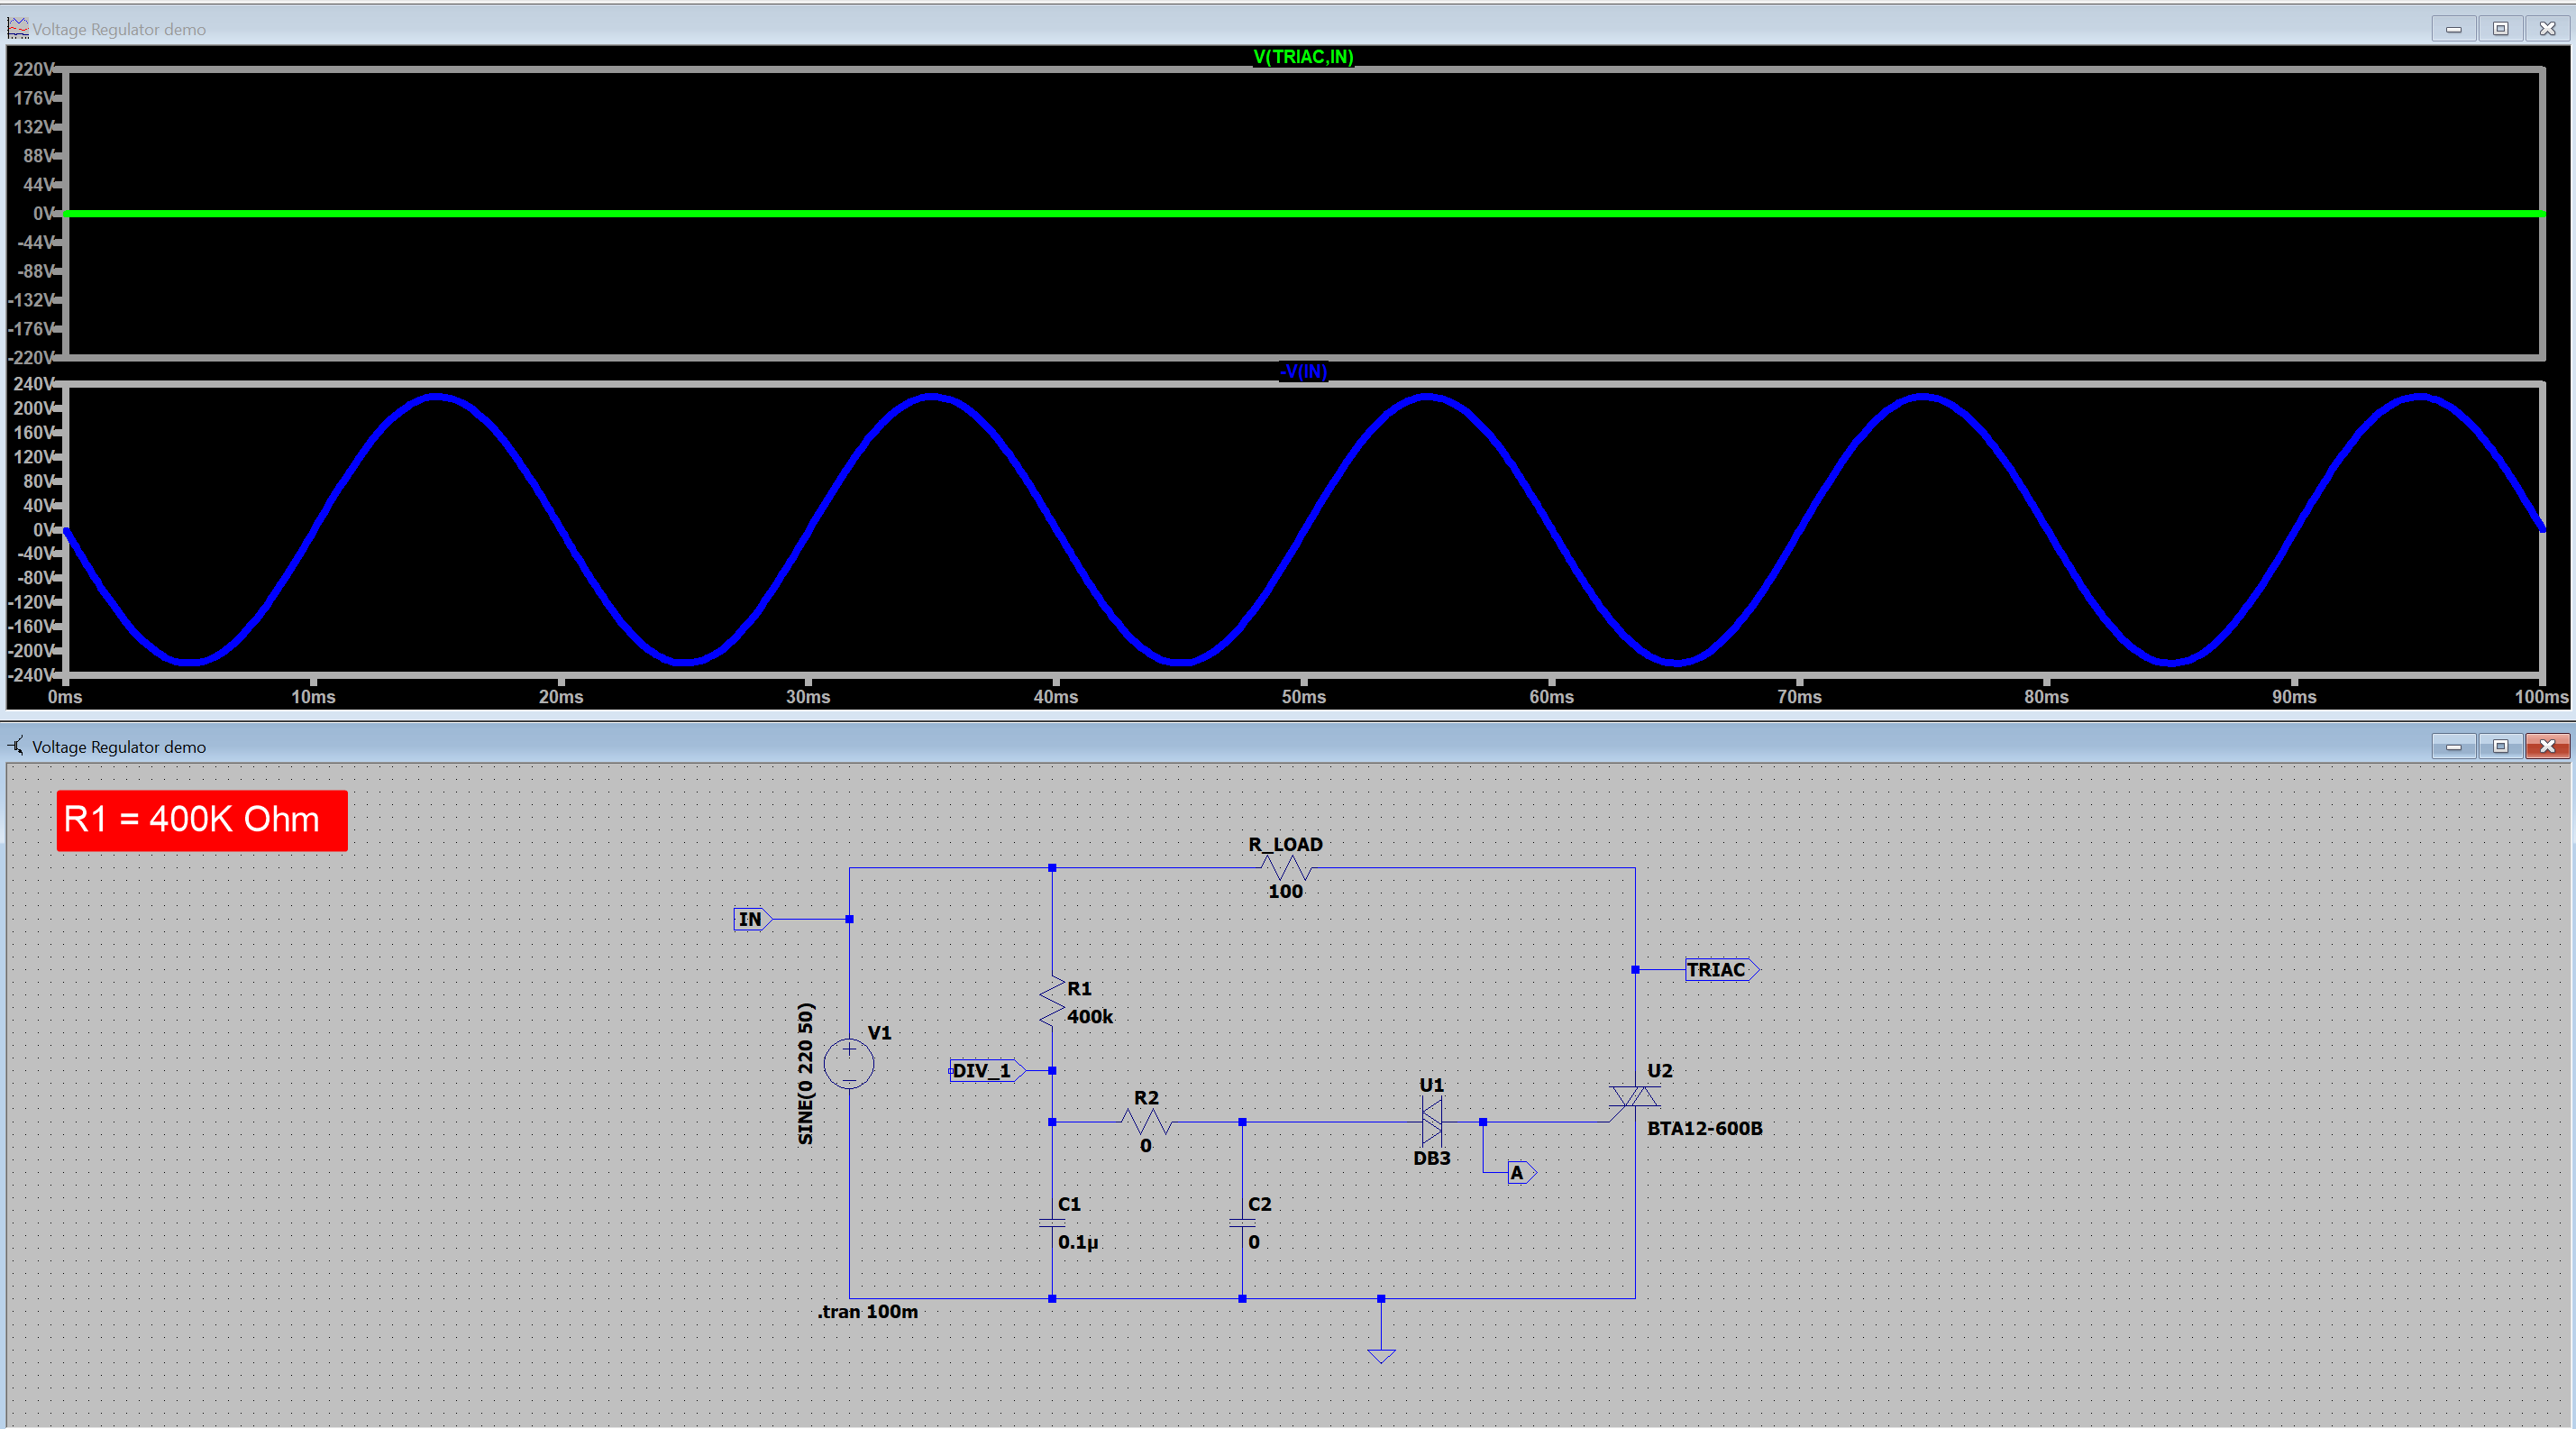Click the 0 value of R2
Viewport: 2576px width, 1429px height.
pyautogui.click(x=1146, y=1146)
